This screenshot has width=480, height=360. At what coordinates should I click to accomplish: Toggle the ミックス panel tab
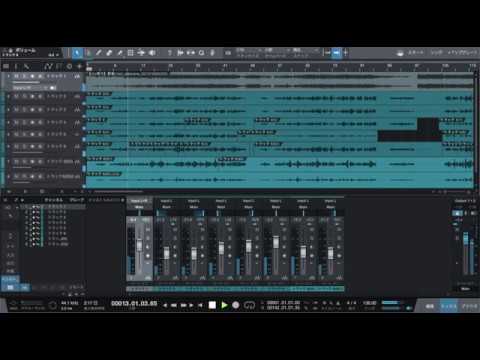click(448, 306)
